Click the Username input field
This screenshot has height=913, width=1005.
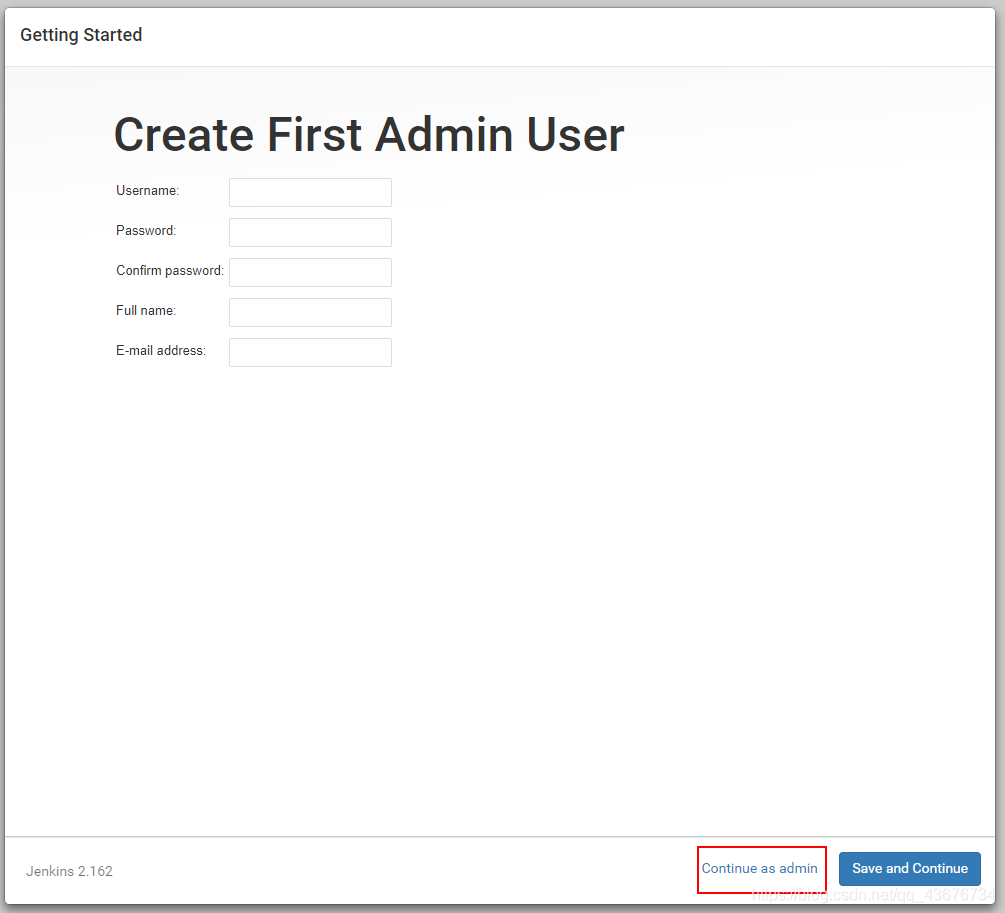(310, 192)
